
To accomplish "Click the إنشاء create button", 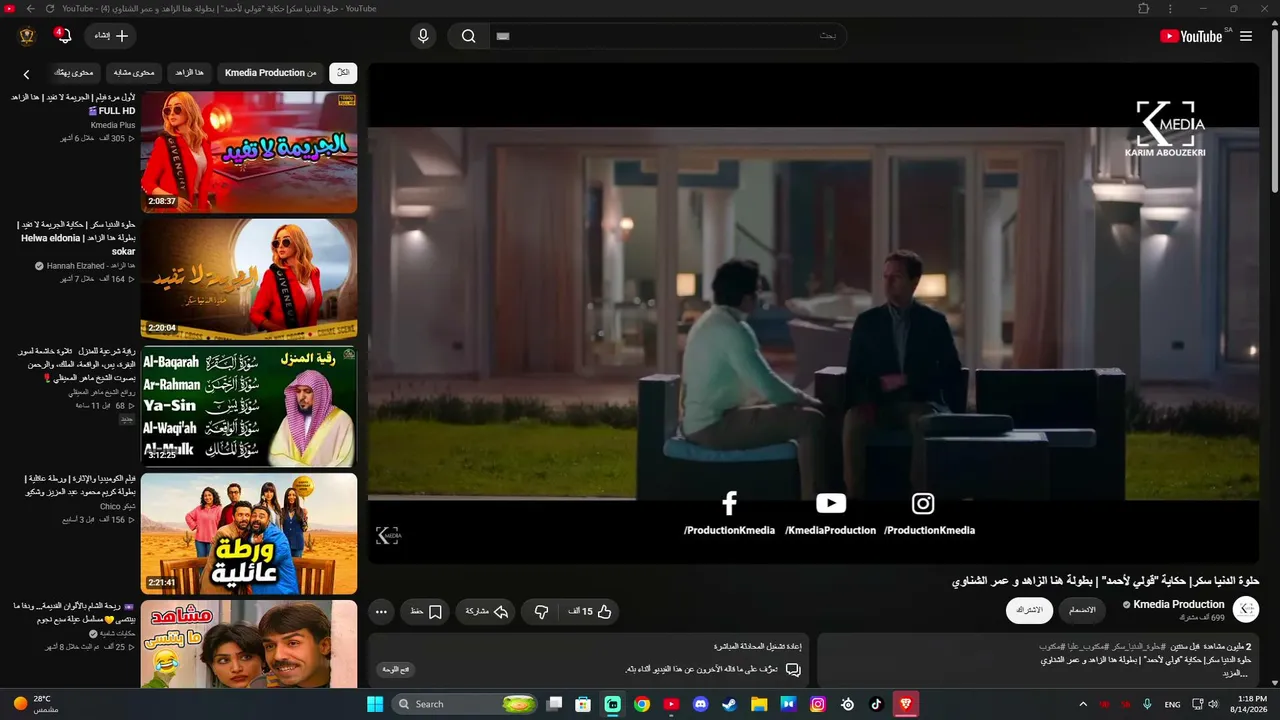I will coord(110,36).
